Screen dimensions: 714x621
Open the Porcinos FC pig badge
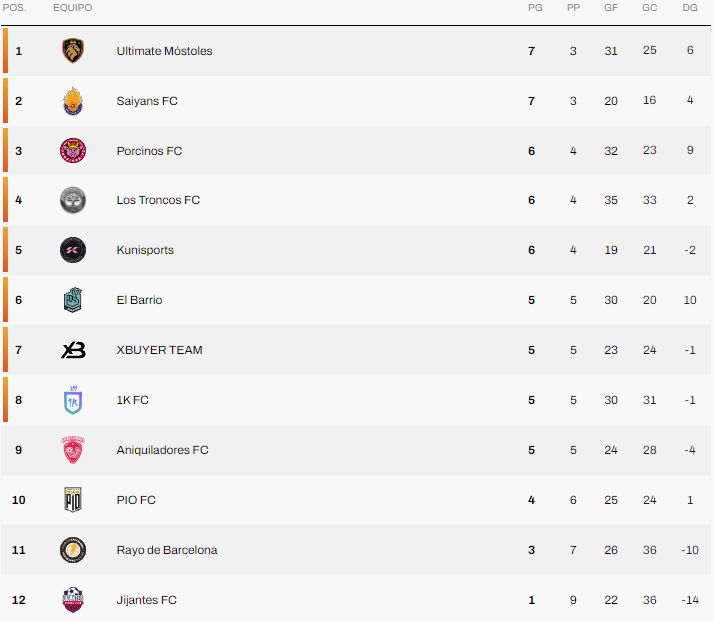pos(73,150)
